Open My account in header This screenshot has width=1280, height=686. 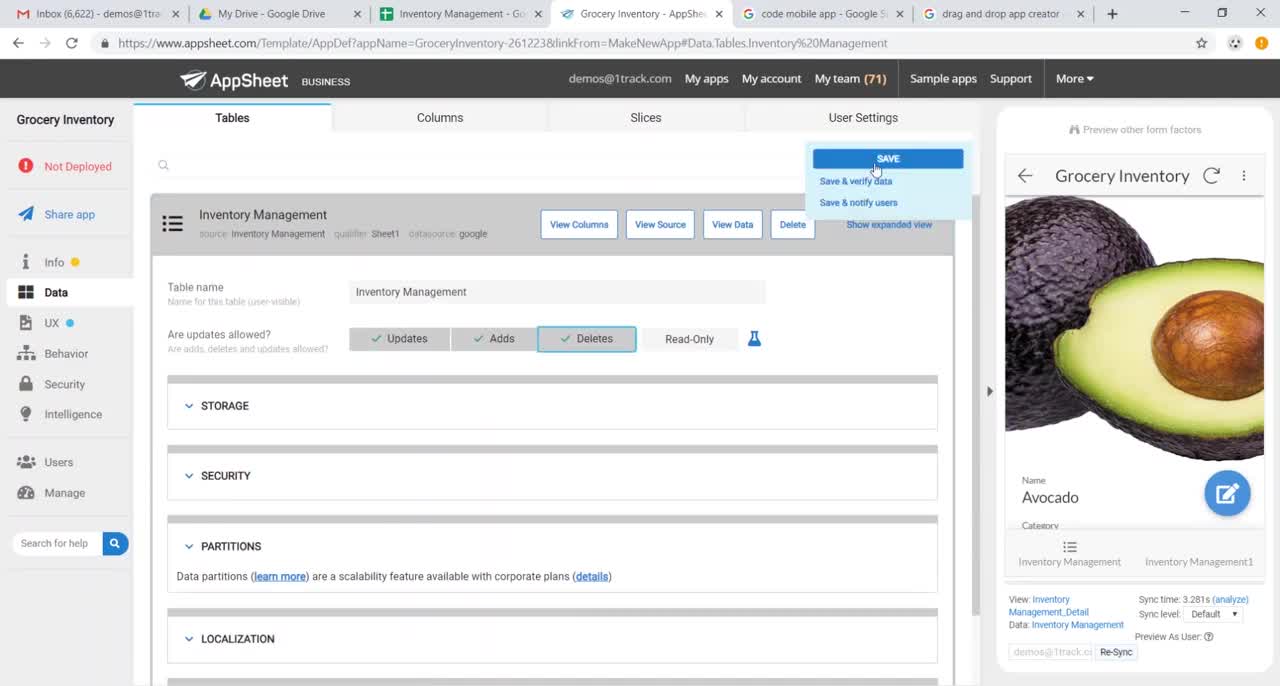click(x=771, y=79)
